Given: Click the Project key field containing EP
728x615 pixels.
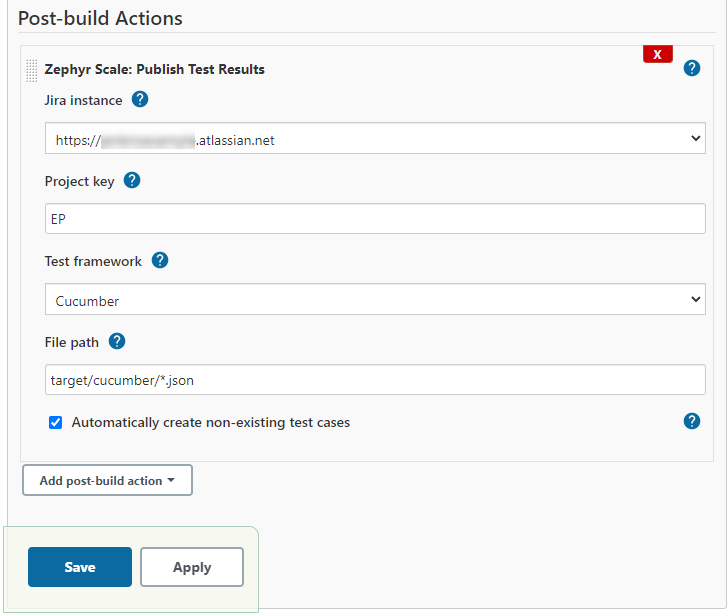Looking at the screenshot, I should [375, 219].
